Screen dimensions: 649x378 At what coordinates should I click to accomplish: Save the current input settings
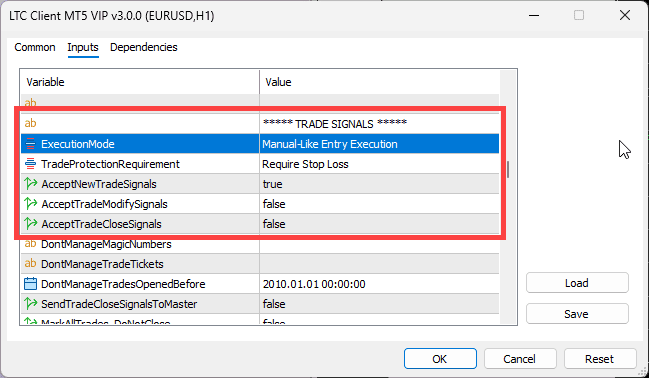point(577,314)
